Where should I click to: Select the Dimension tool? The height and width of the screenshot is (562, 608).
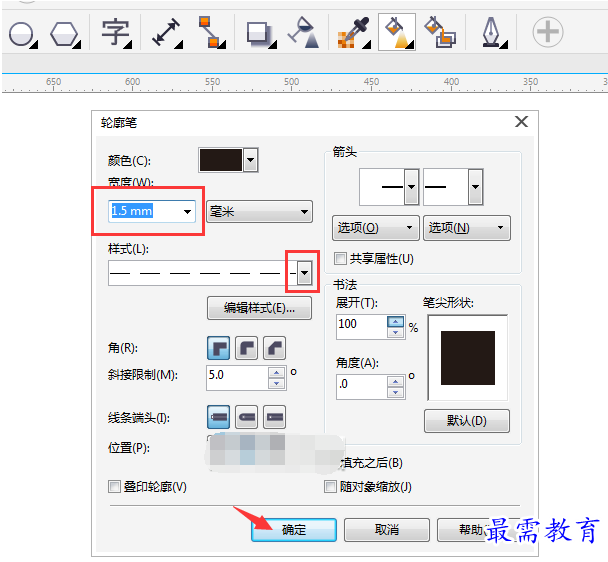click(x=167, y=33)
